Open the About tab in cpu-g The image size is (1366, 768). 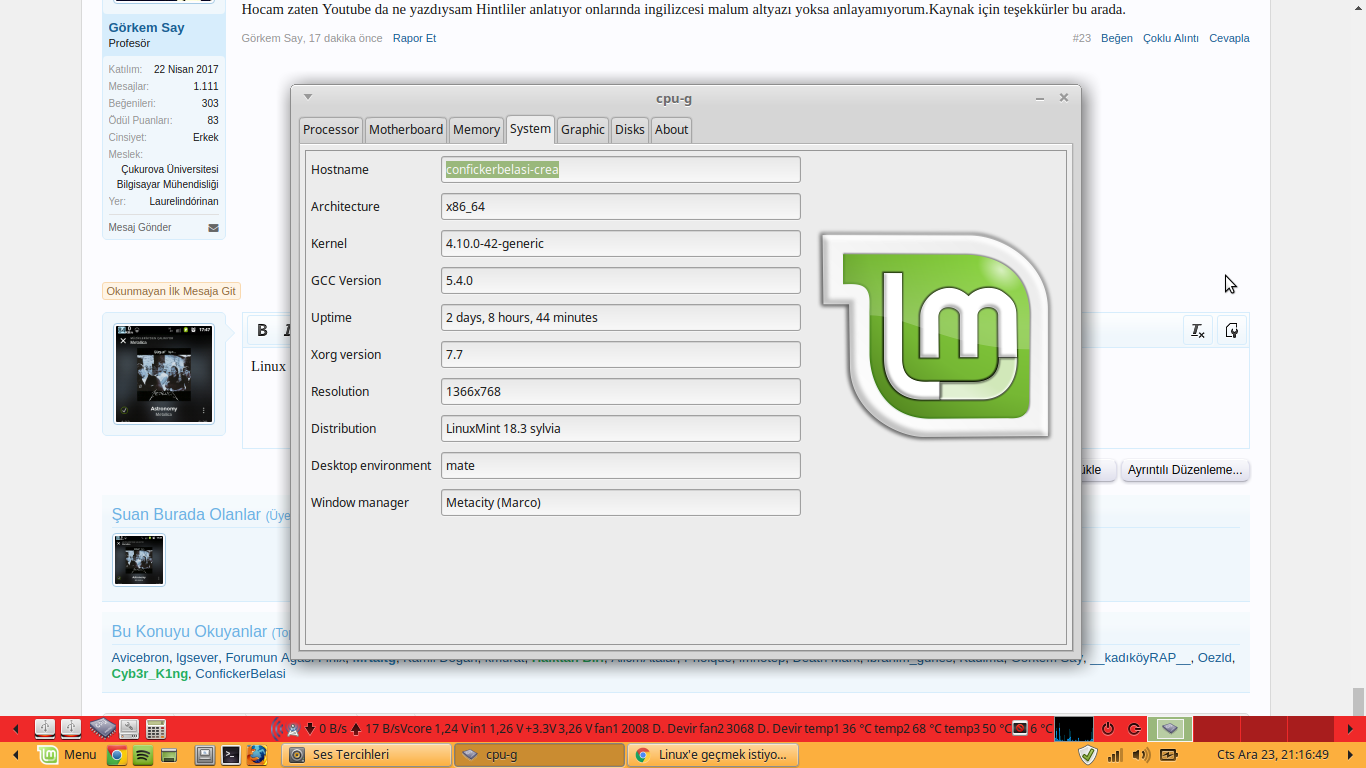(671, 129)
